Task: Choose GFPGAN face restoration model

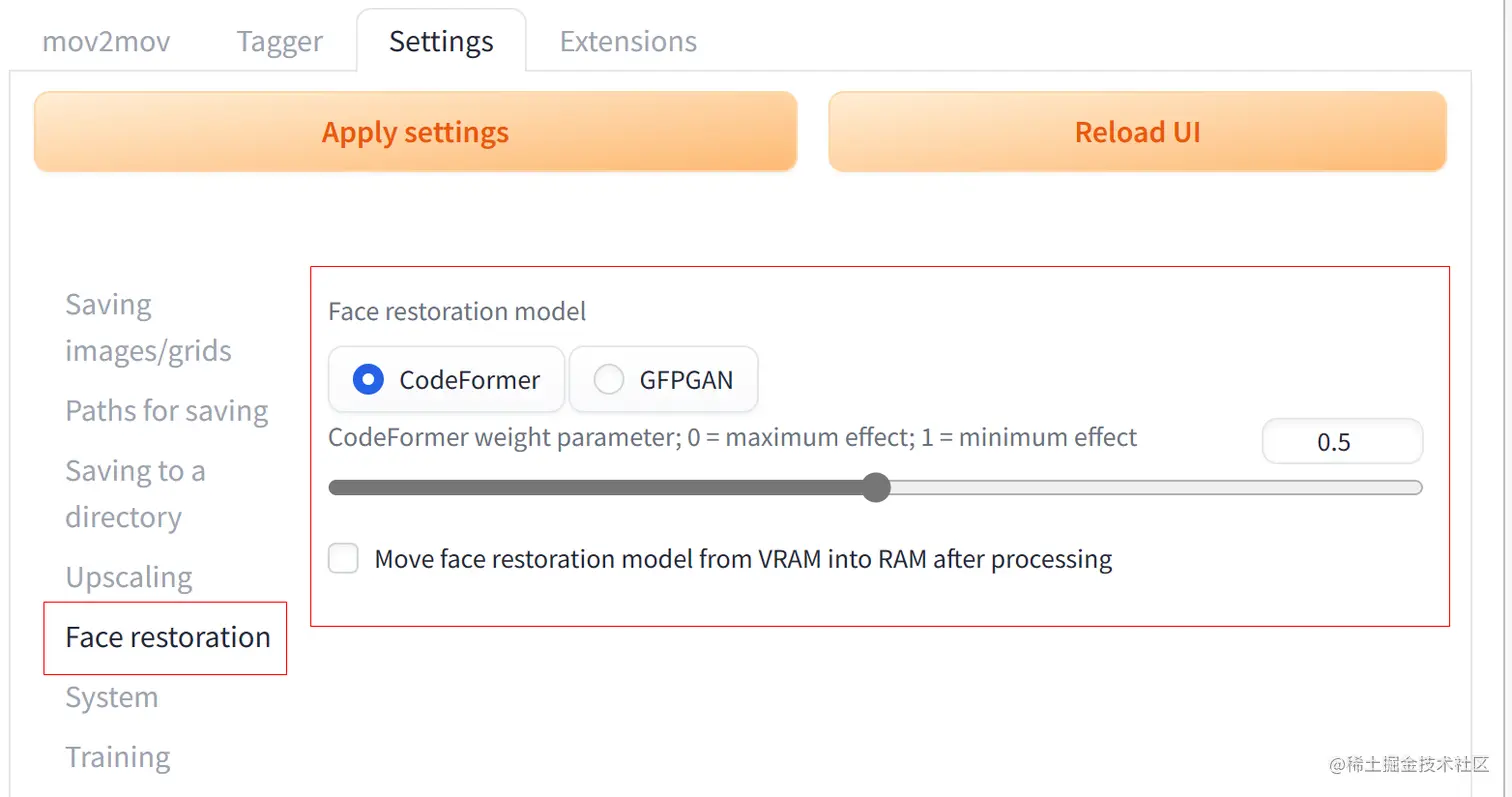Action: coord(609,380)
